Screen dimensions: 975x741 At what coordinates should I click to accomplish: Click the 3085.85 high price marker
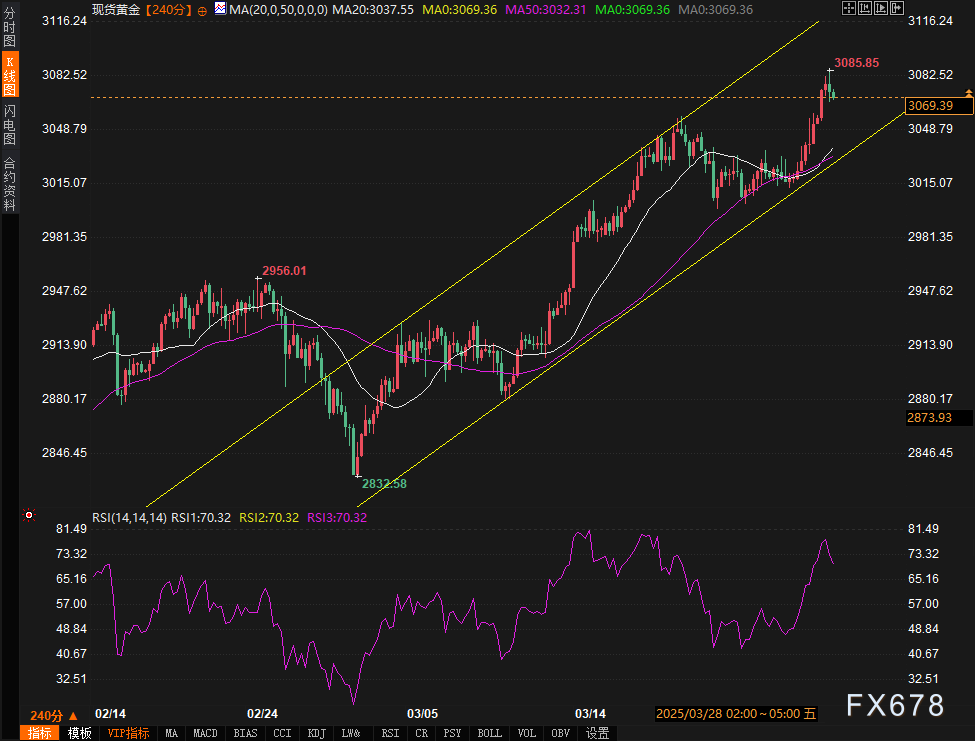(856, 62)
